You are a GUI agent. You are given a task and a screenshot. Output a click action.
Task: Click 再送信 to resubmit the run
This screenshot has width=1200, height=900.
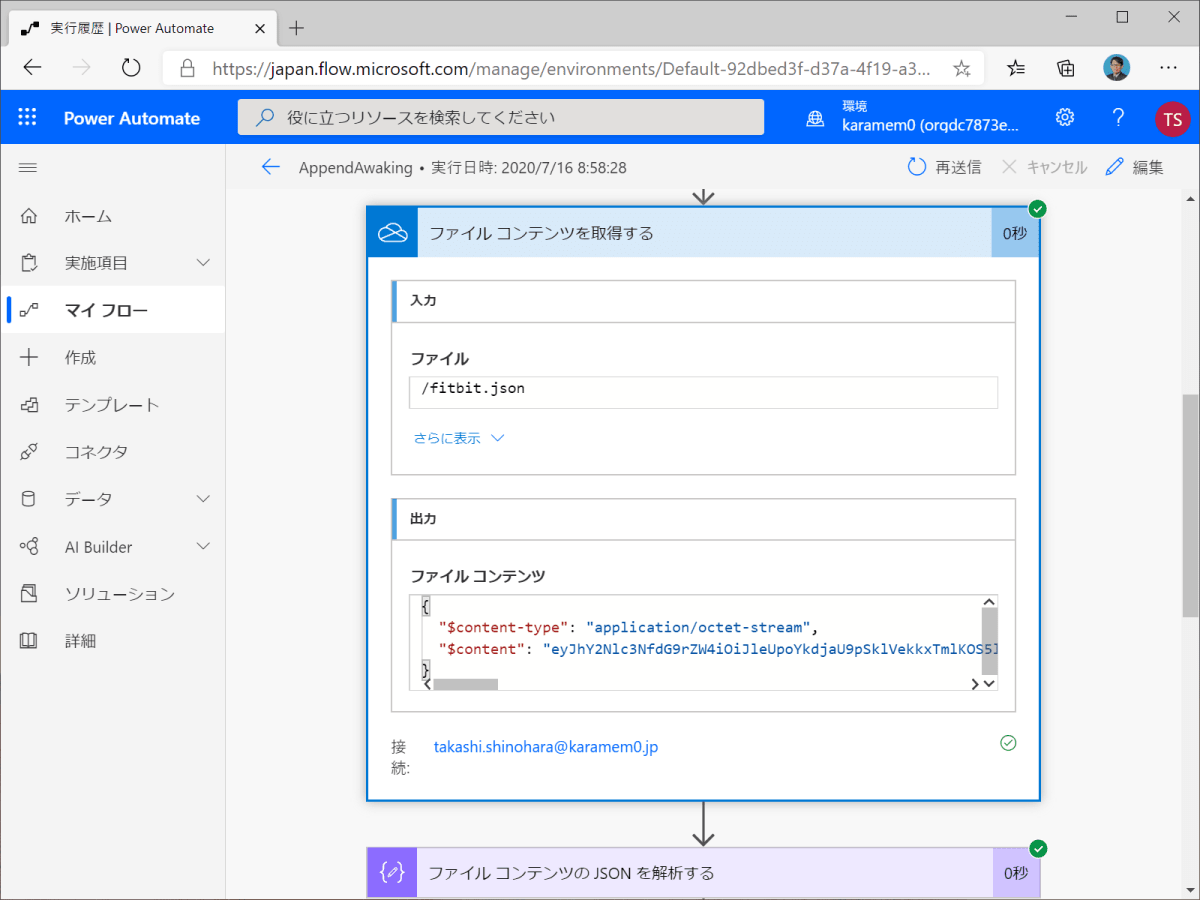click(944, 167)
